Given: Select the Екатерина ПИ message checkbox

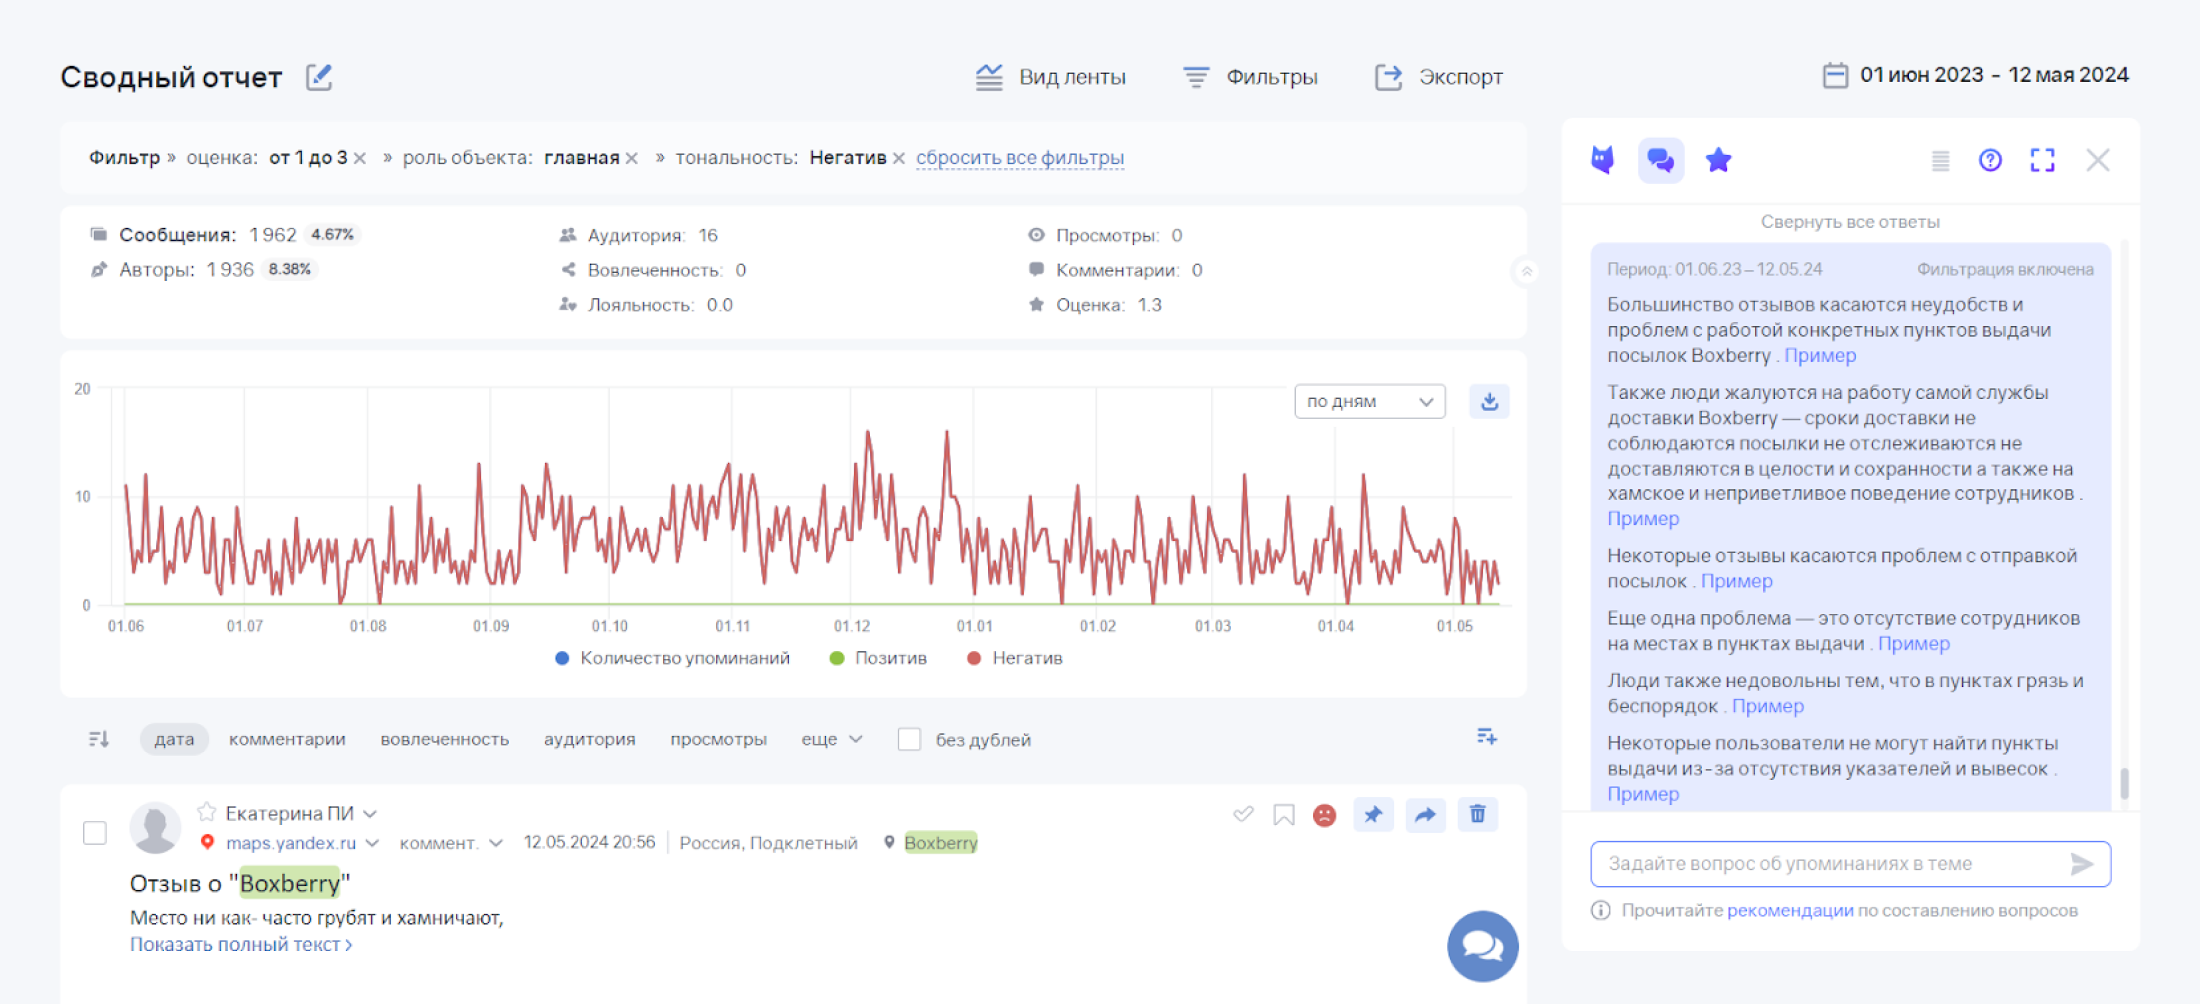Looking at the screenshot, I should pos(95,833).
